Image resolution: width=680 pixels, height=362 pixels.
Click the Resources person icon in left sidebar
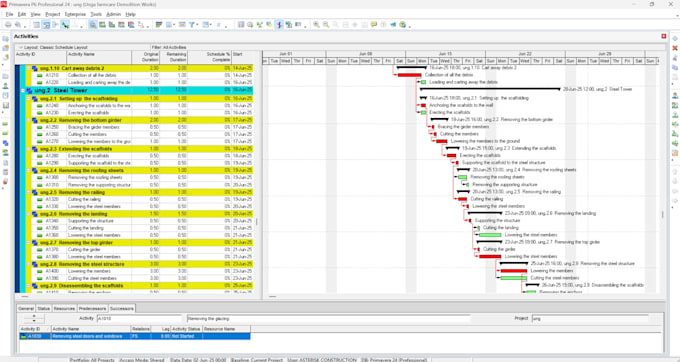coord(5,86)
